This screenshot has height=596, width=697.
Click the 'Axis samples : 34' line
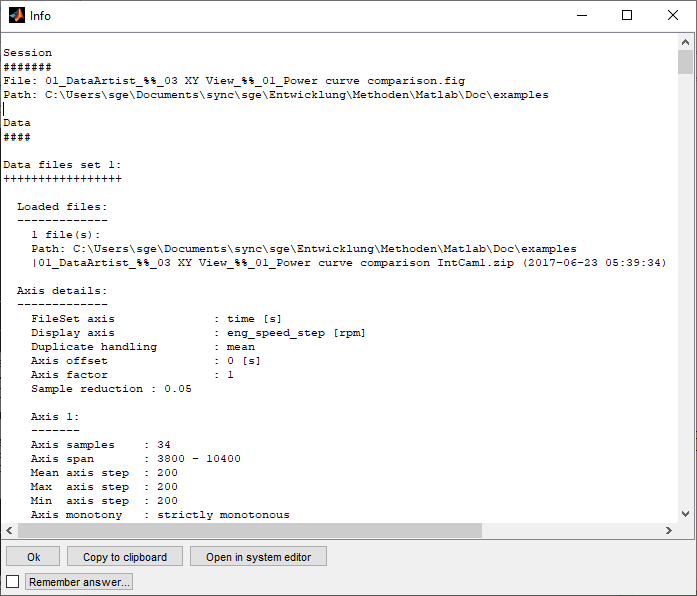[101, 444]
